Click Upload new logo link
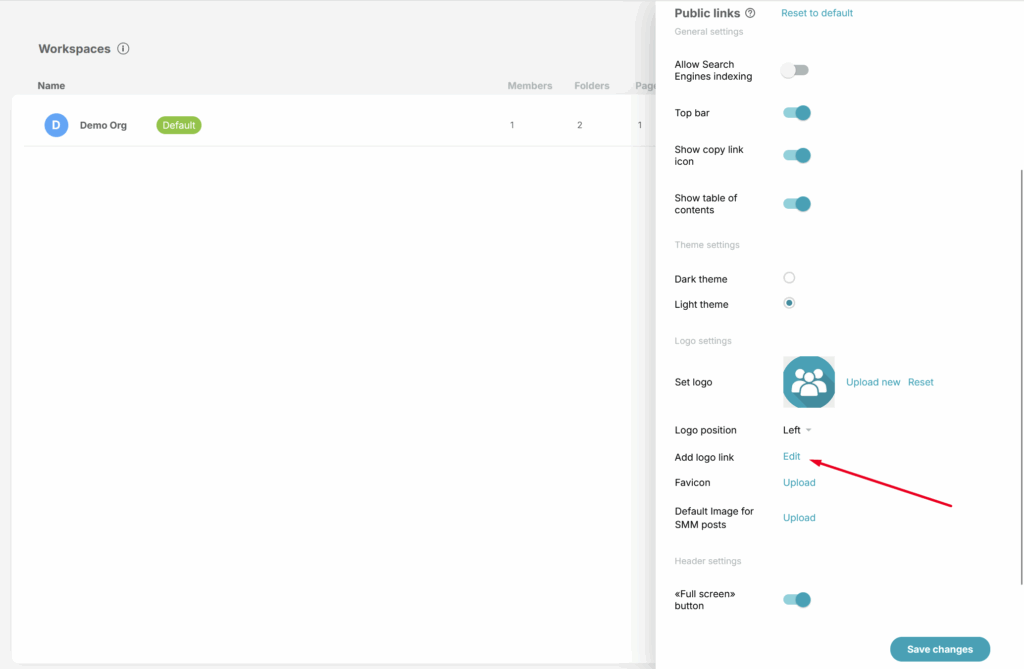Image resolution: width=1024 pixels, height=669 pixels. [873, 382]
